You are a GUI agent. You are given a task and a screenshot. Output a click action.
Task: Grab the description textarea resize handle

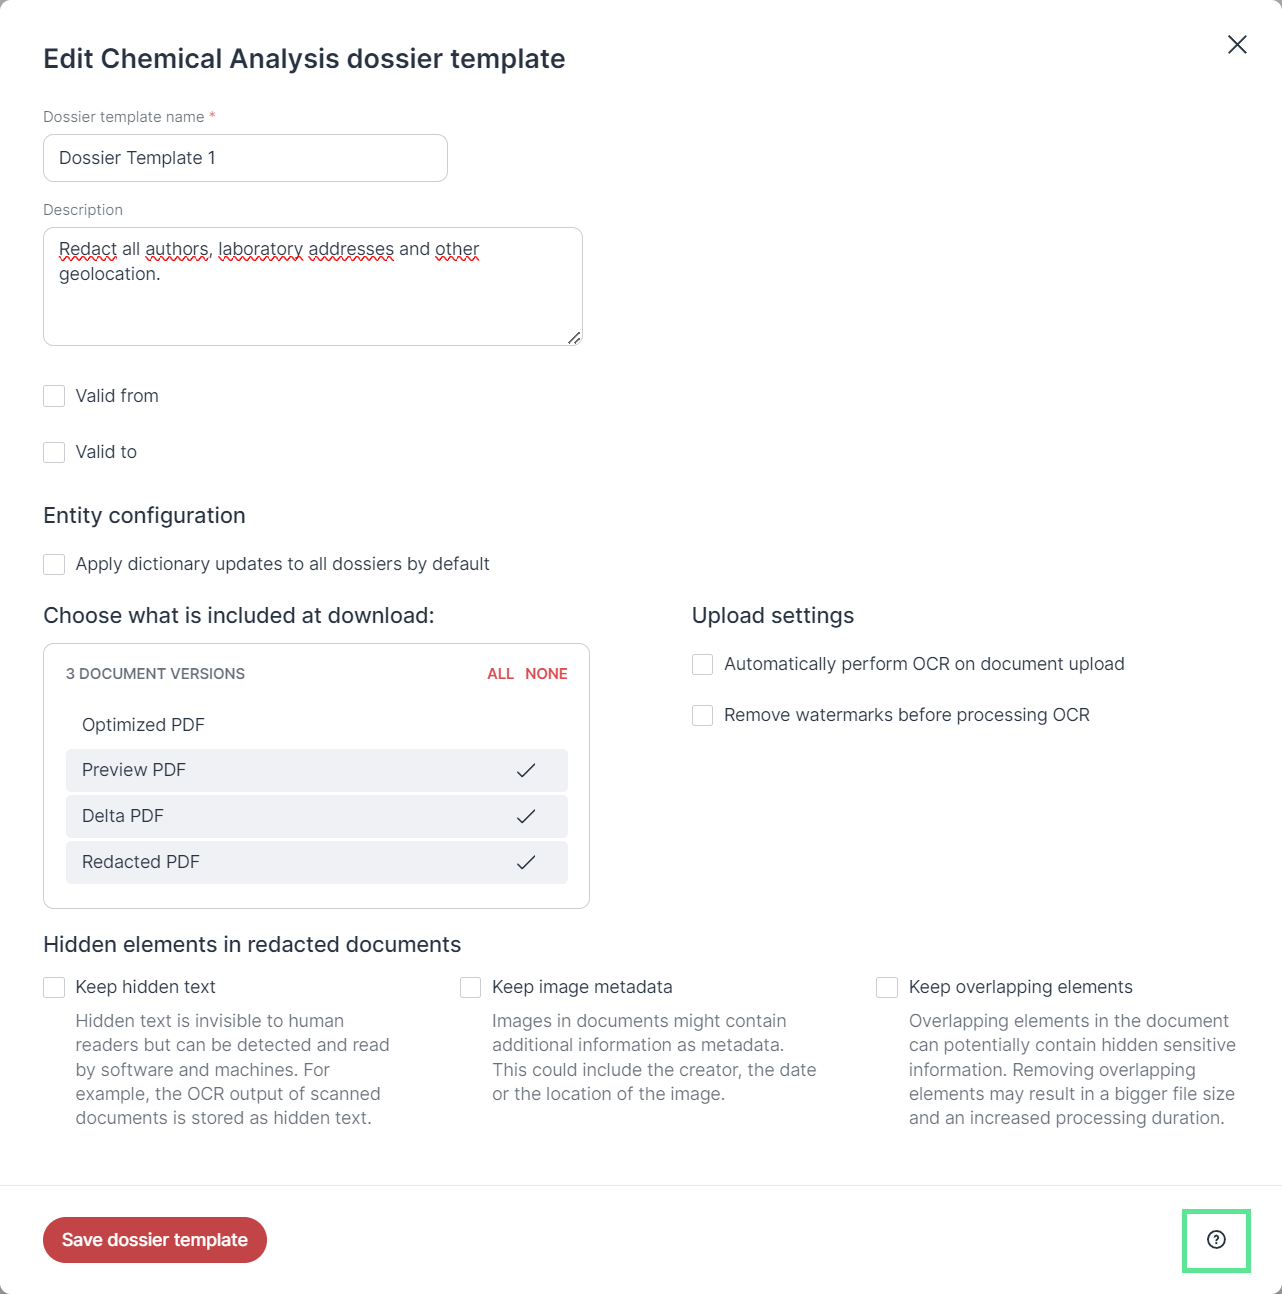coord(574,338)
